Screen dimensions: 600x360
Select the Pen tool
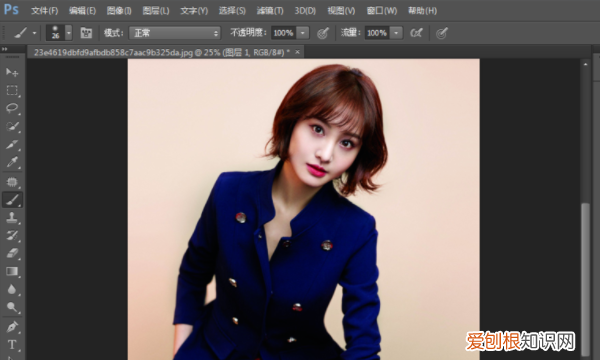[x=12, y=327]
